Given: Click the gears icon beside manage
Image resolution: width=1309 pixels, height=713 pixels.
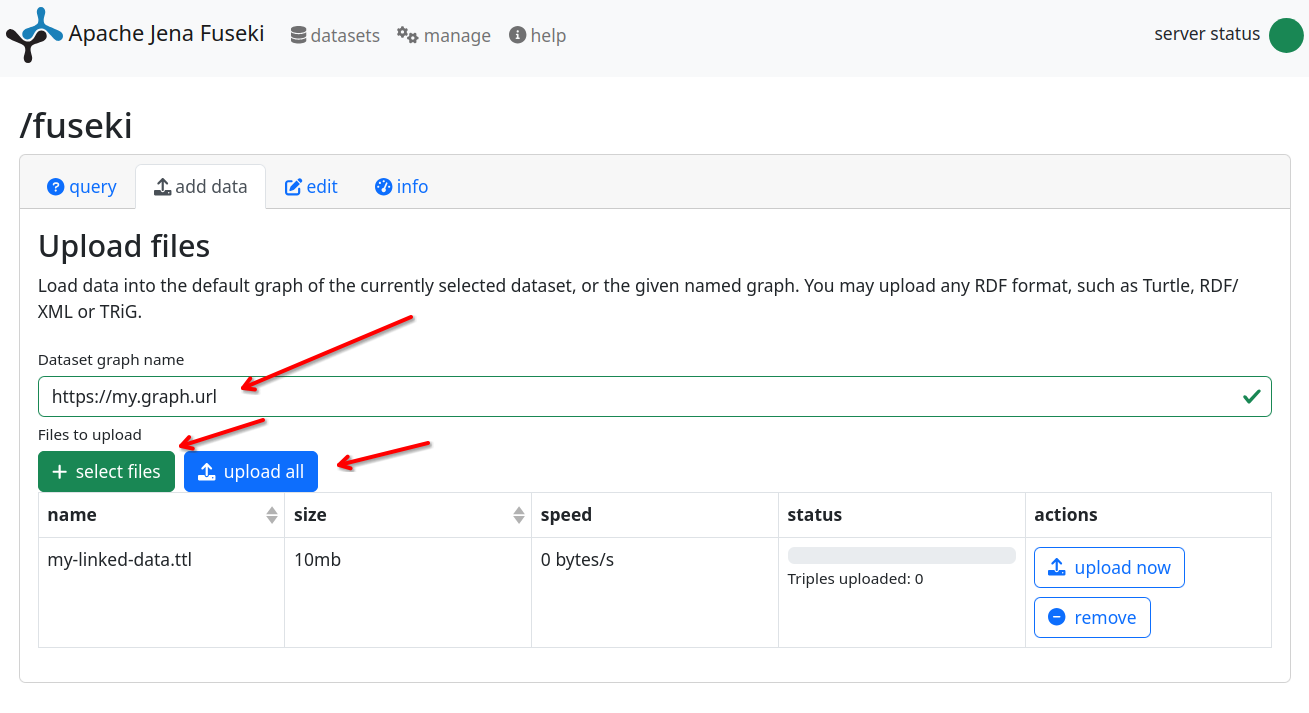Looking at the screenshot, I should coord(407,35).
